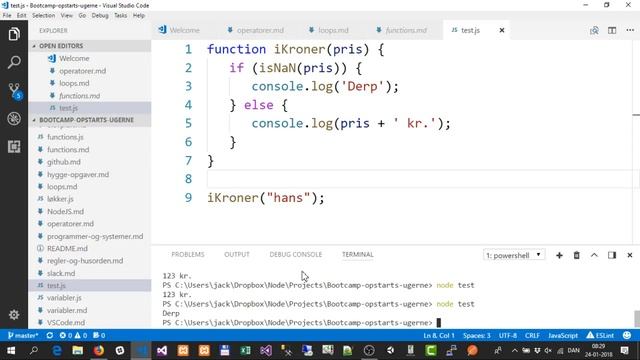Change the UTF-8 encoding setting

(x=508, y=336)
